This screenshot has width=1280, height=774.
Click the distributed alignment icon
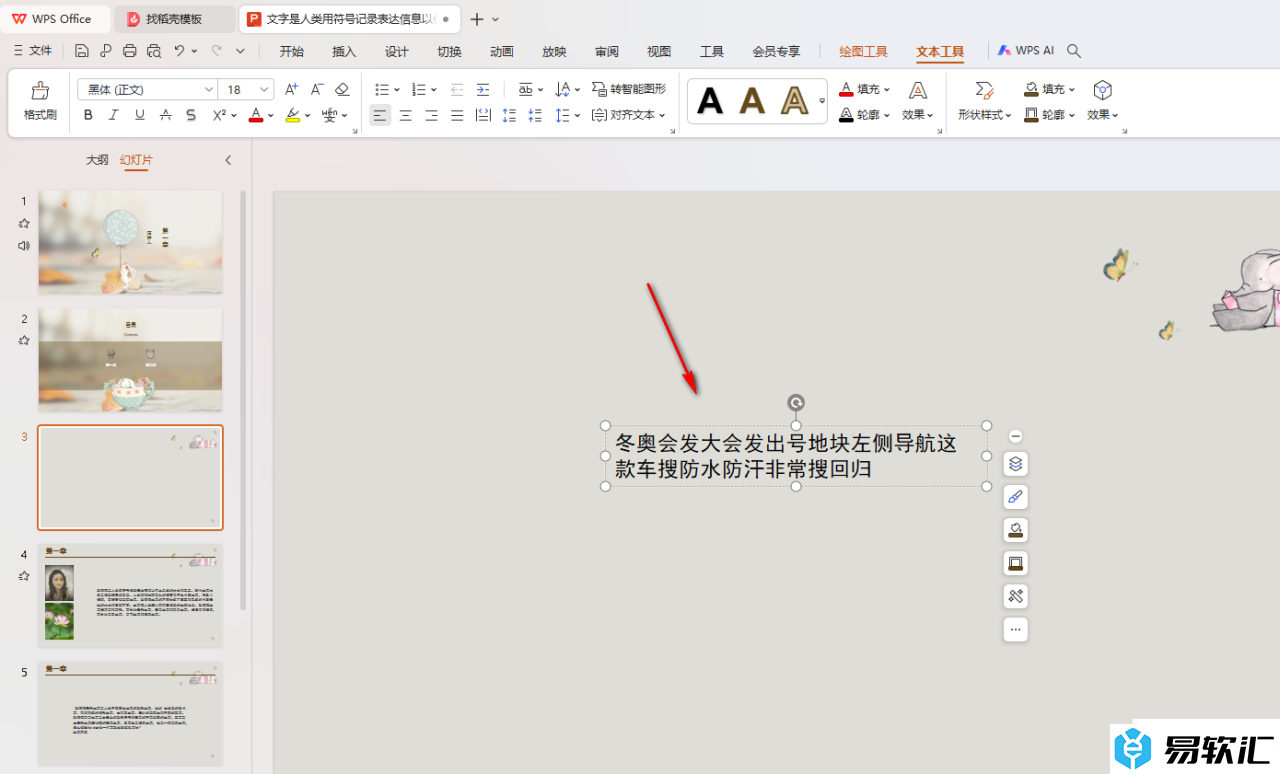(483, 116)
